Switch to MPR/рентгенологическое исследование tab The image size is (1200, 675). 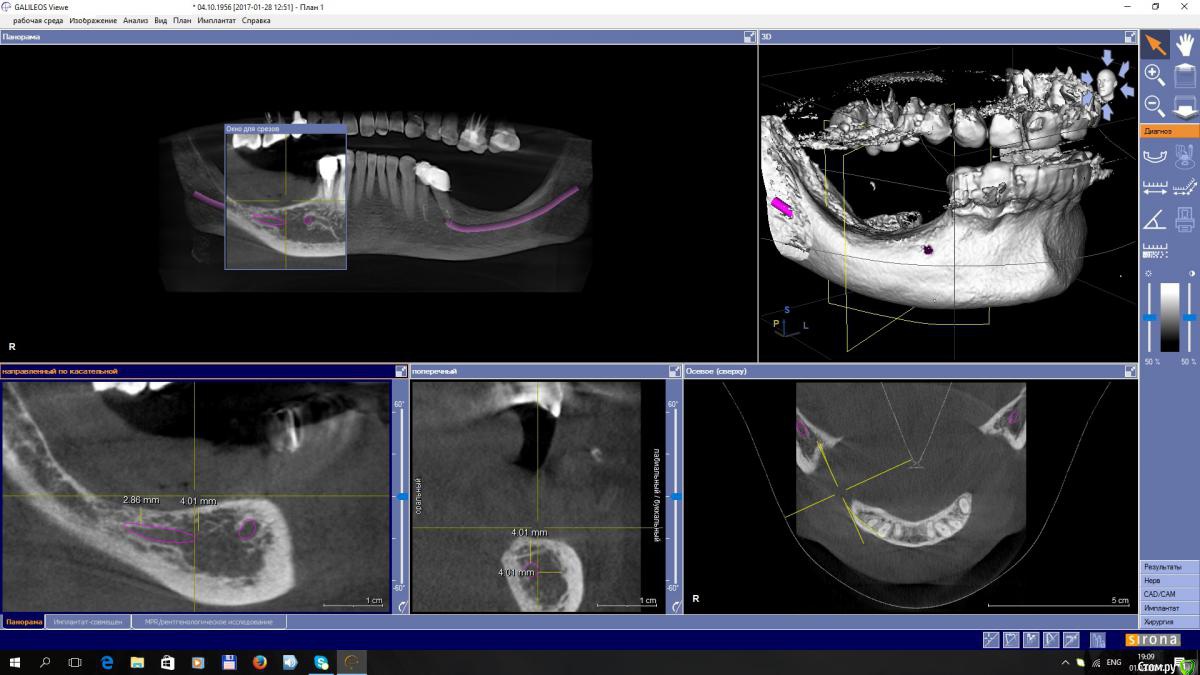pyautogui.click(x=208, y=622)
